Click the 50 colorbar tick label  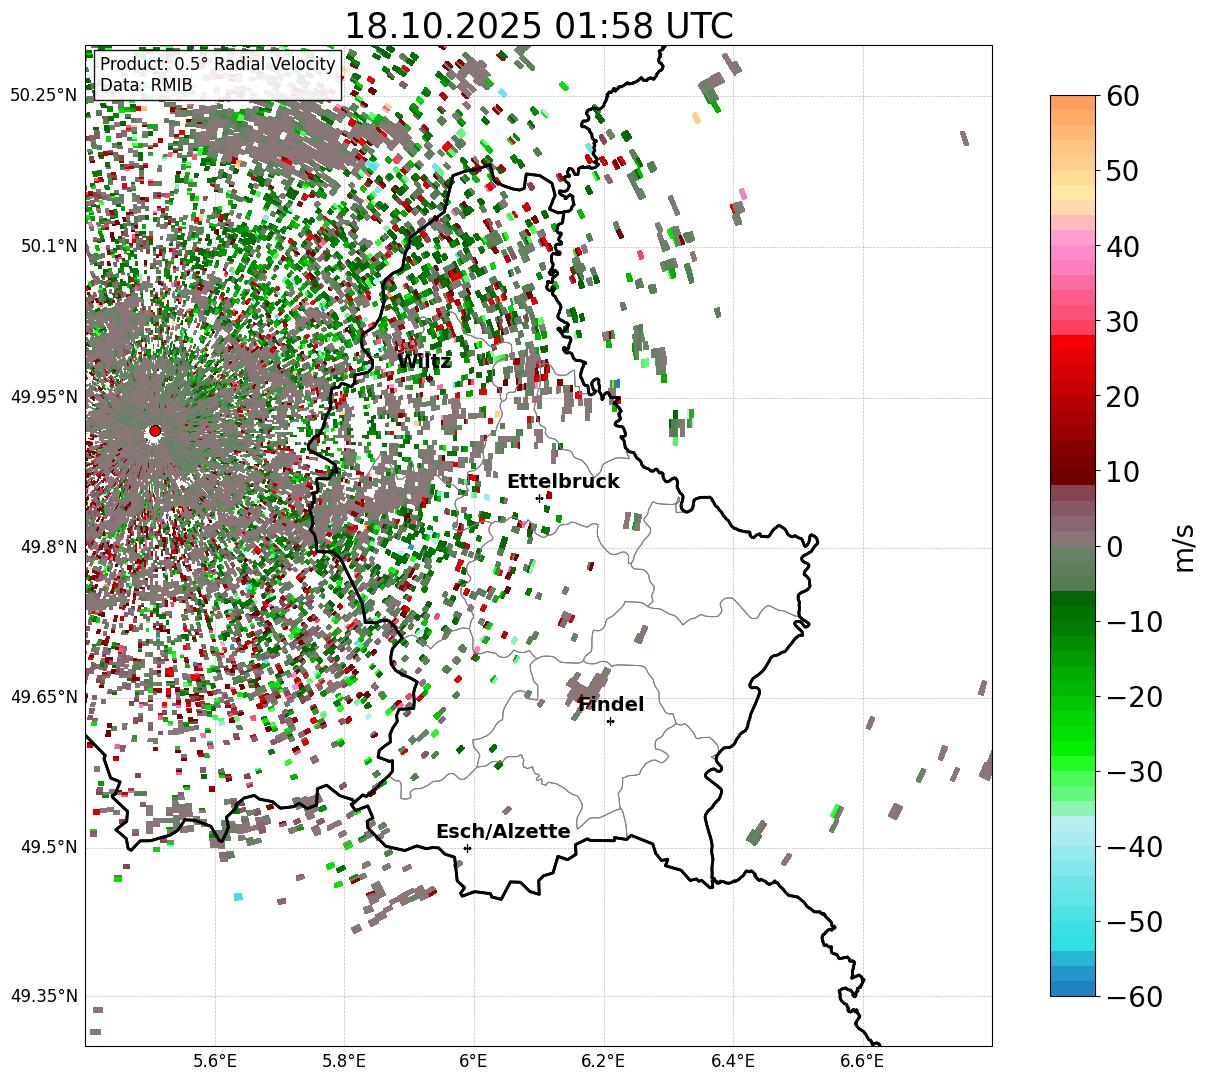pos(1123,171)
